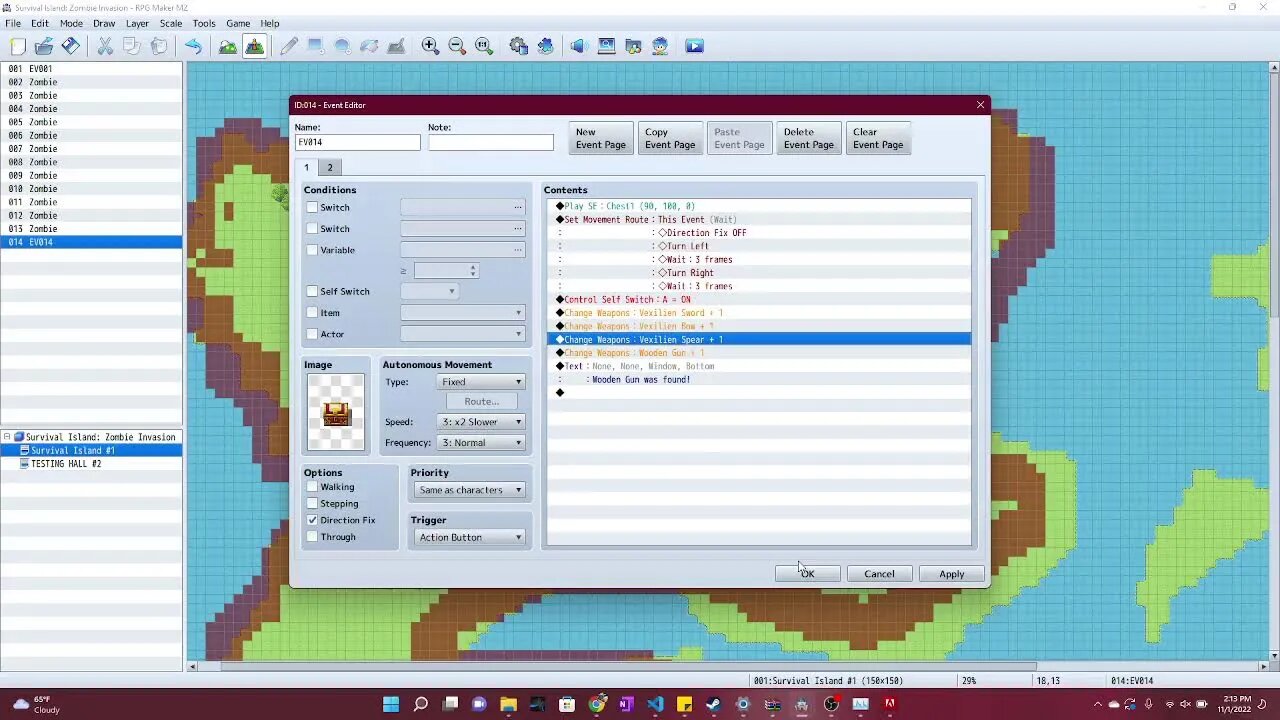Open the Resource Manager icon
1280x720 pixels.
(x=633, y=46)
